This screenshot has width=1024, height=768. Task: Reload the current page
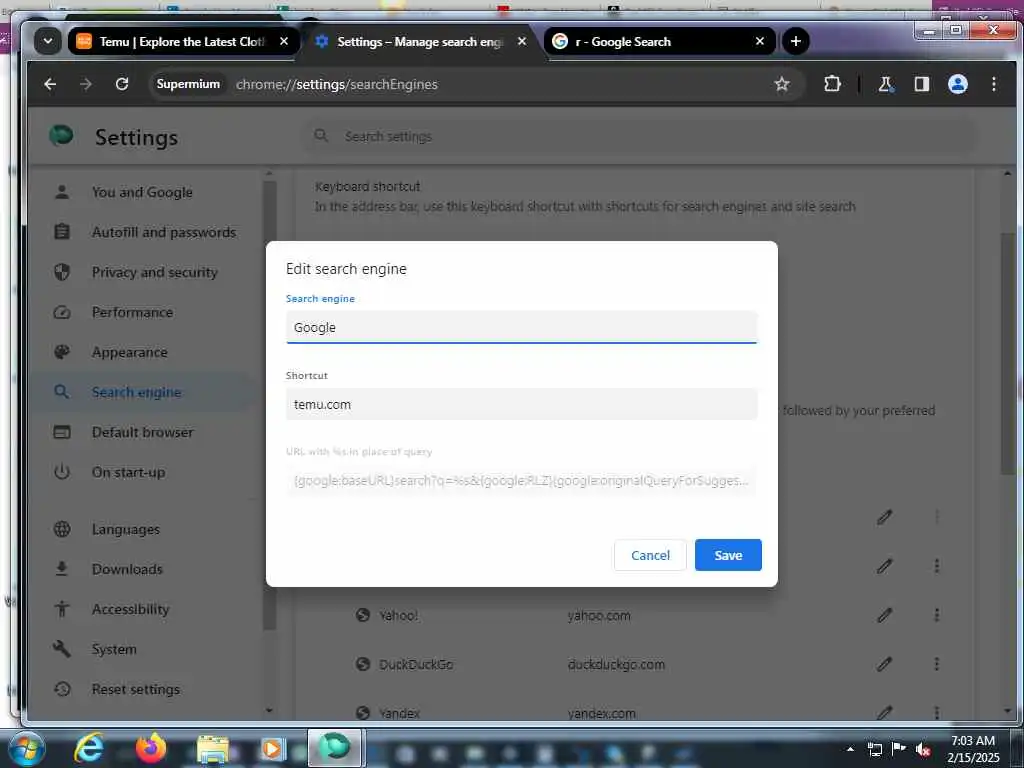coord(122,84)
